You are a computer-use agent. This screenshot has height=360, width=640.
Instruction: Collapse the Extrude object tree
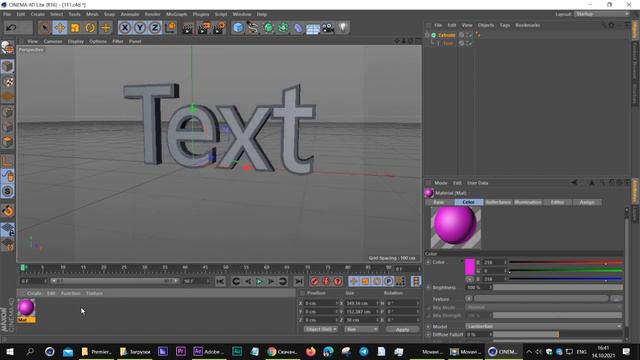(x=427, y=35)
